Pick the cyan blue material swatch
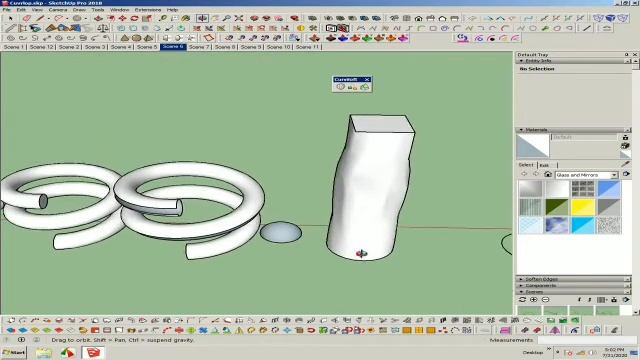This screenshot has height=360, width=640. (583, 226)
